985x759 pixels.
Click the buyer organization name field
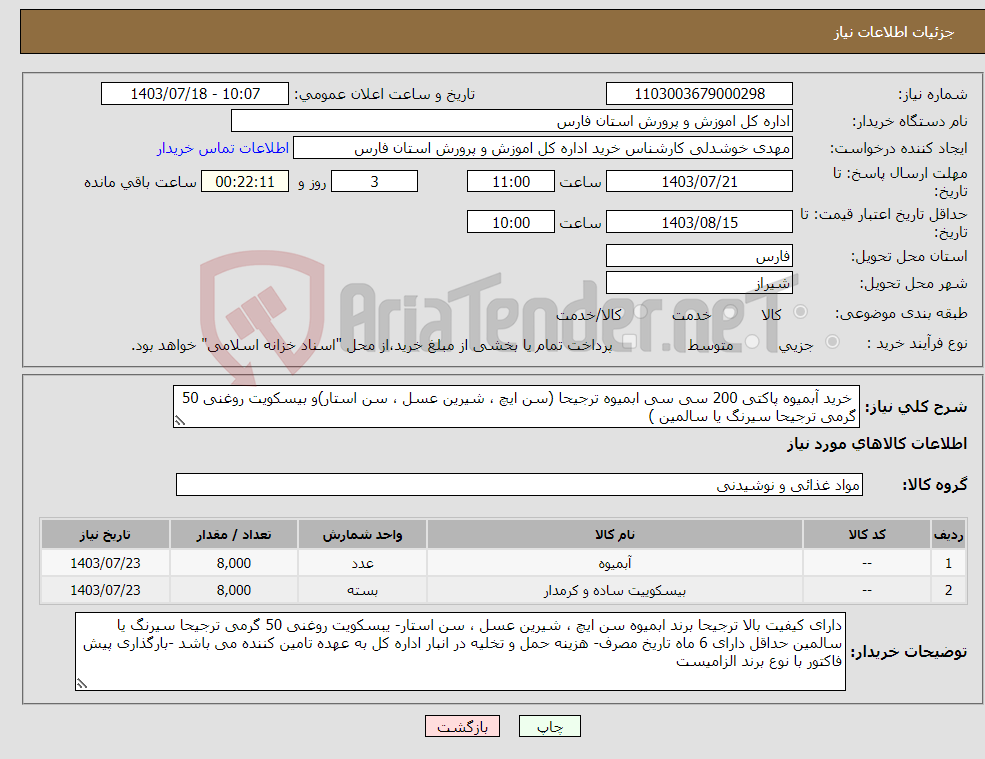(512, 121)
